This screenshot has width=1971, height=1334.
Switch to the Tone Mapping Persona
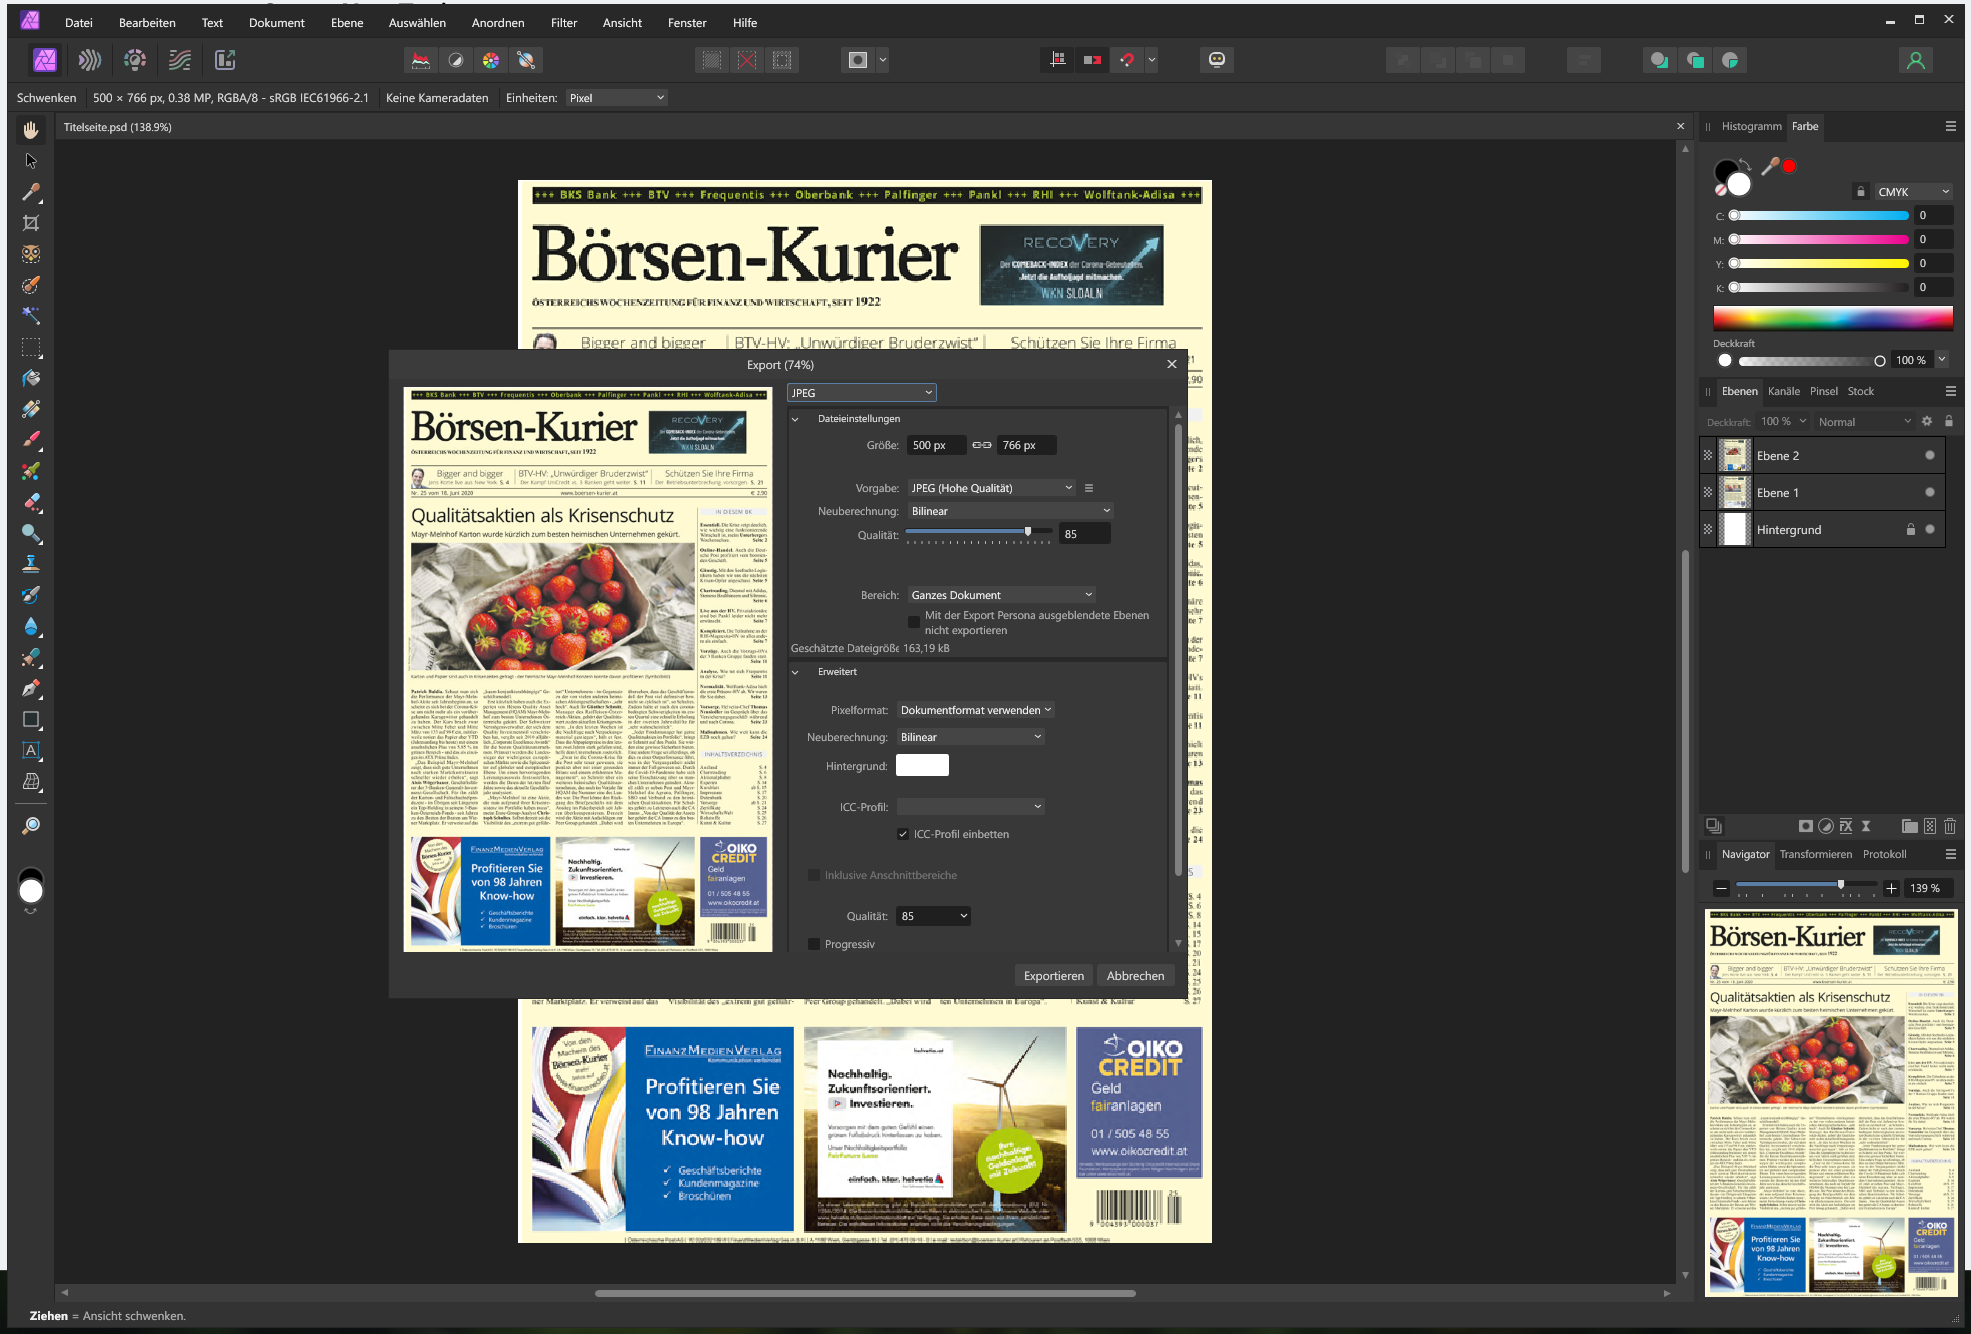pos(180,60)
